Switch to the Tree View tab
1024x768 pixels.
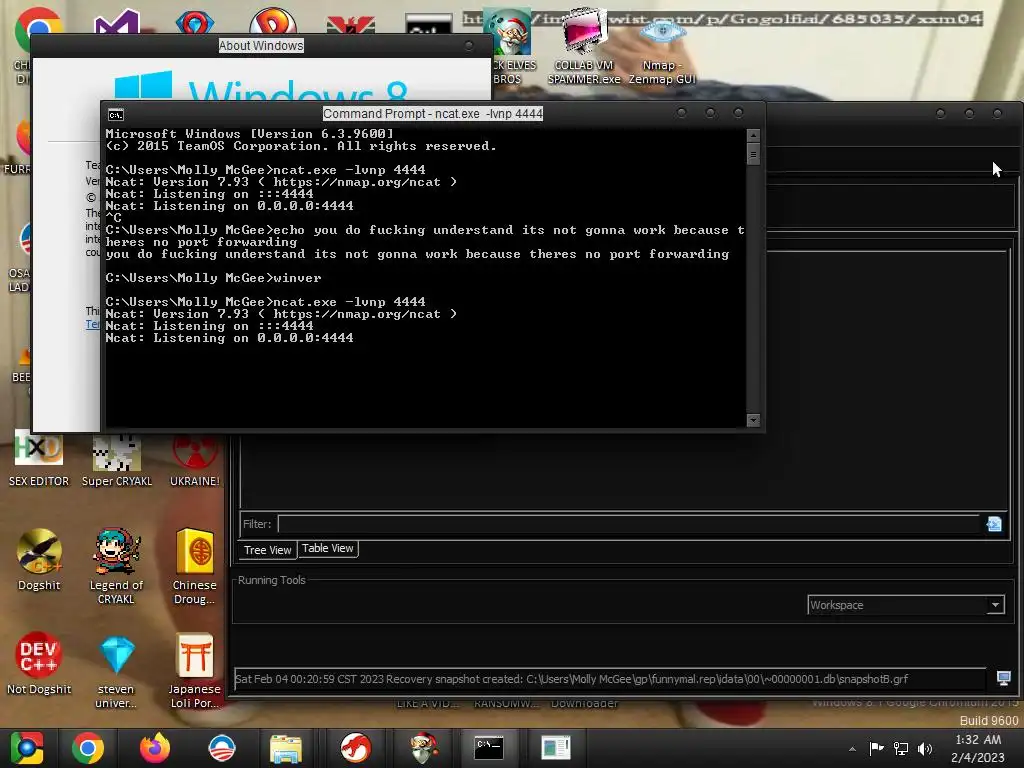tap(268, 550)
